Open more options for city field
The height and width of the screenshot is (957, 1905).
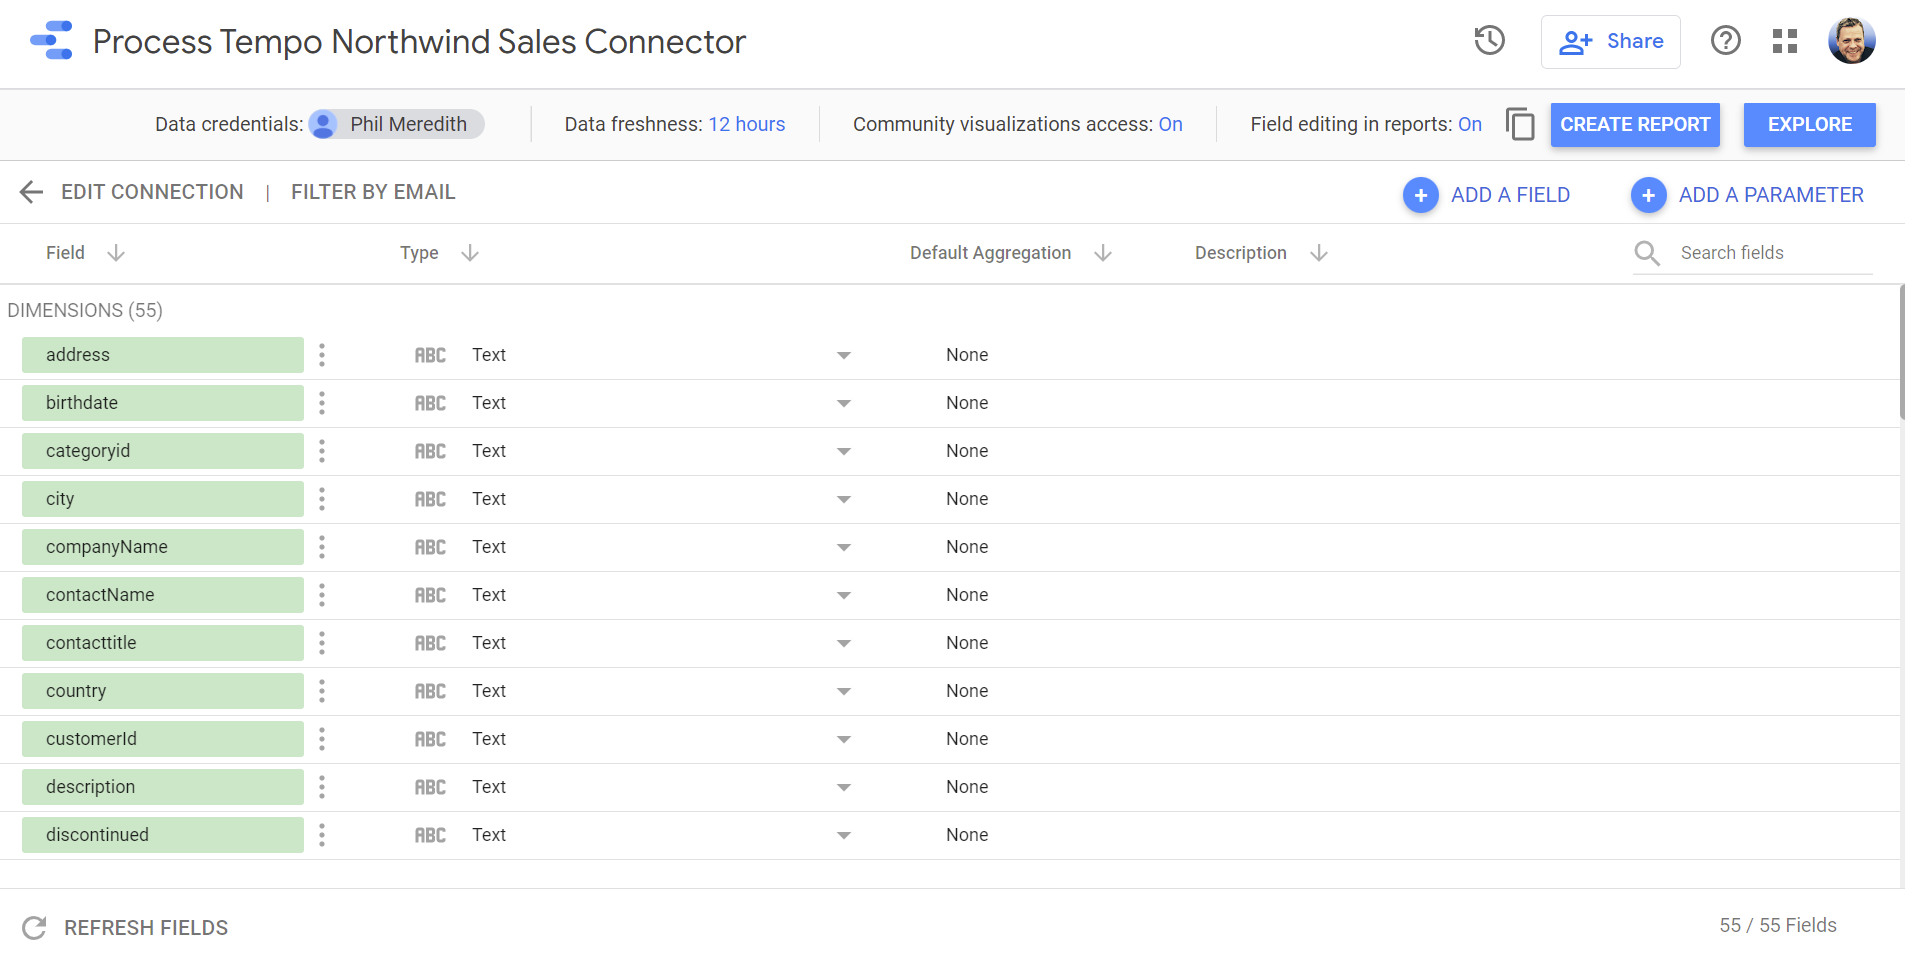(322, 499)
